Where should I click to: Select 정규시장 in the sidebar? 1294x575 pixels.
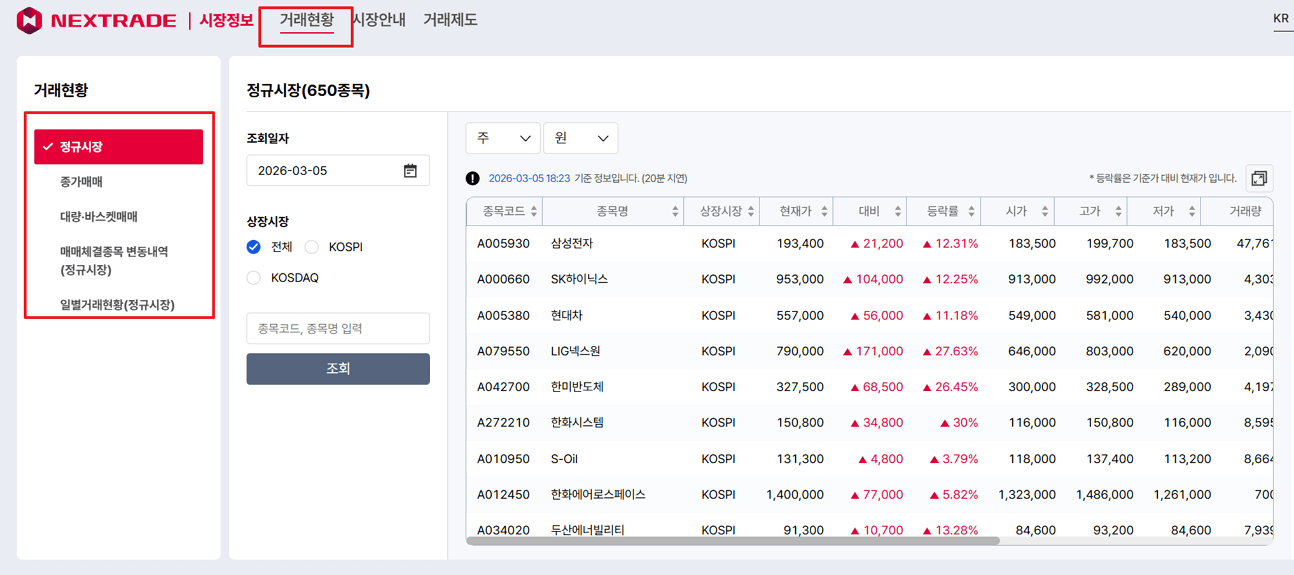[x=119, y=147]
